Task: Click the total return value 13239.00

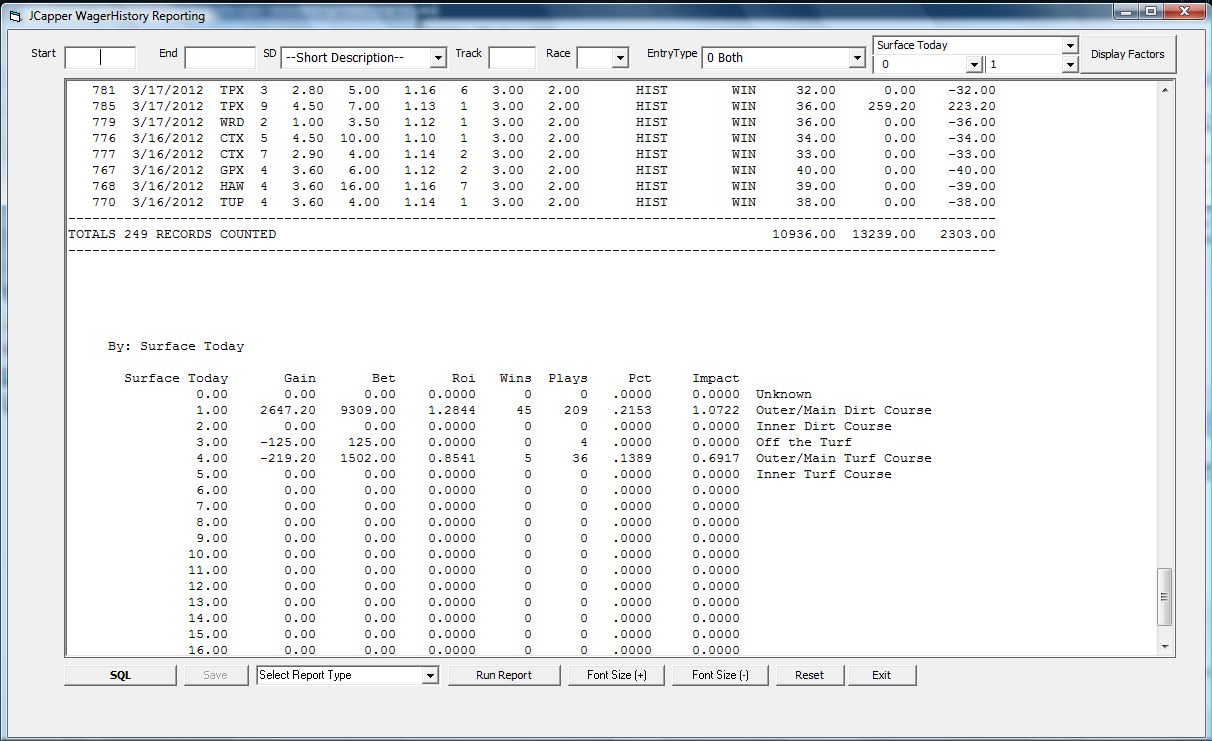Action: coord(884,234)
